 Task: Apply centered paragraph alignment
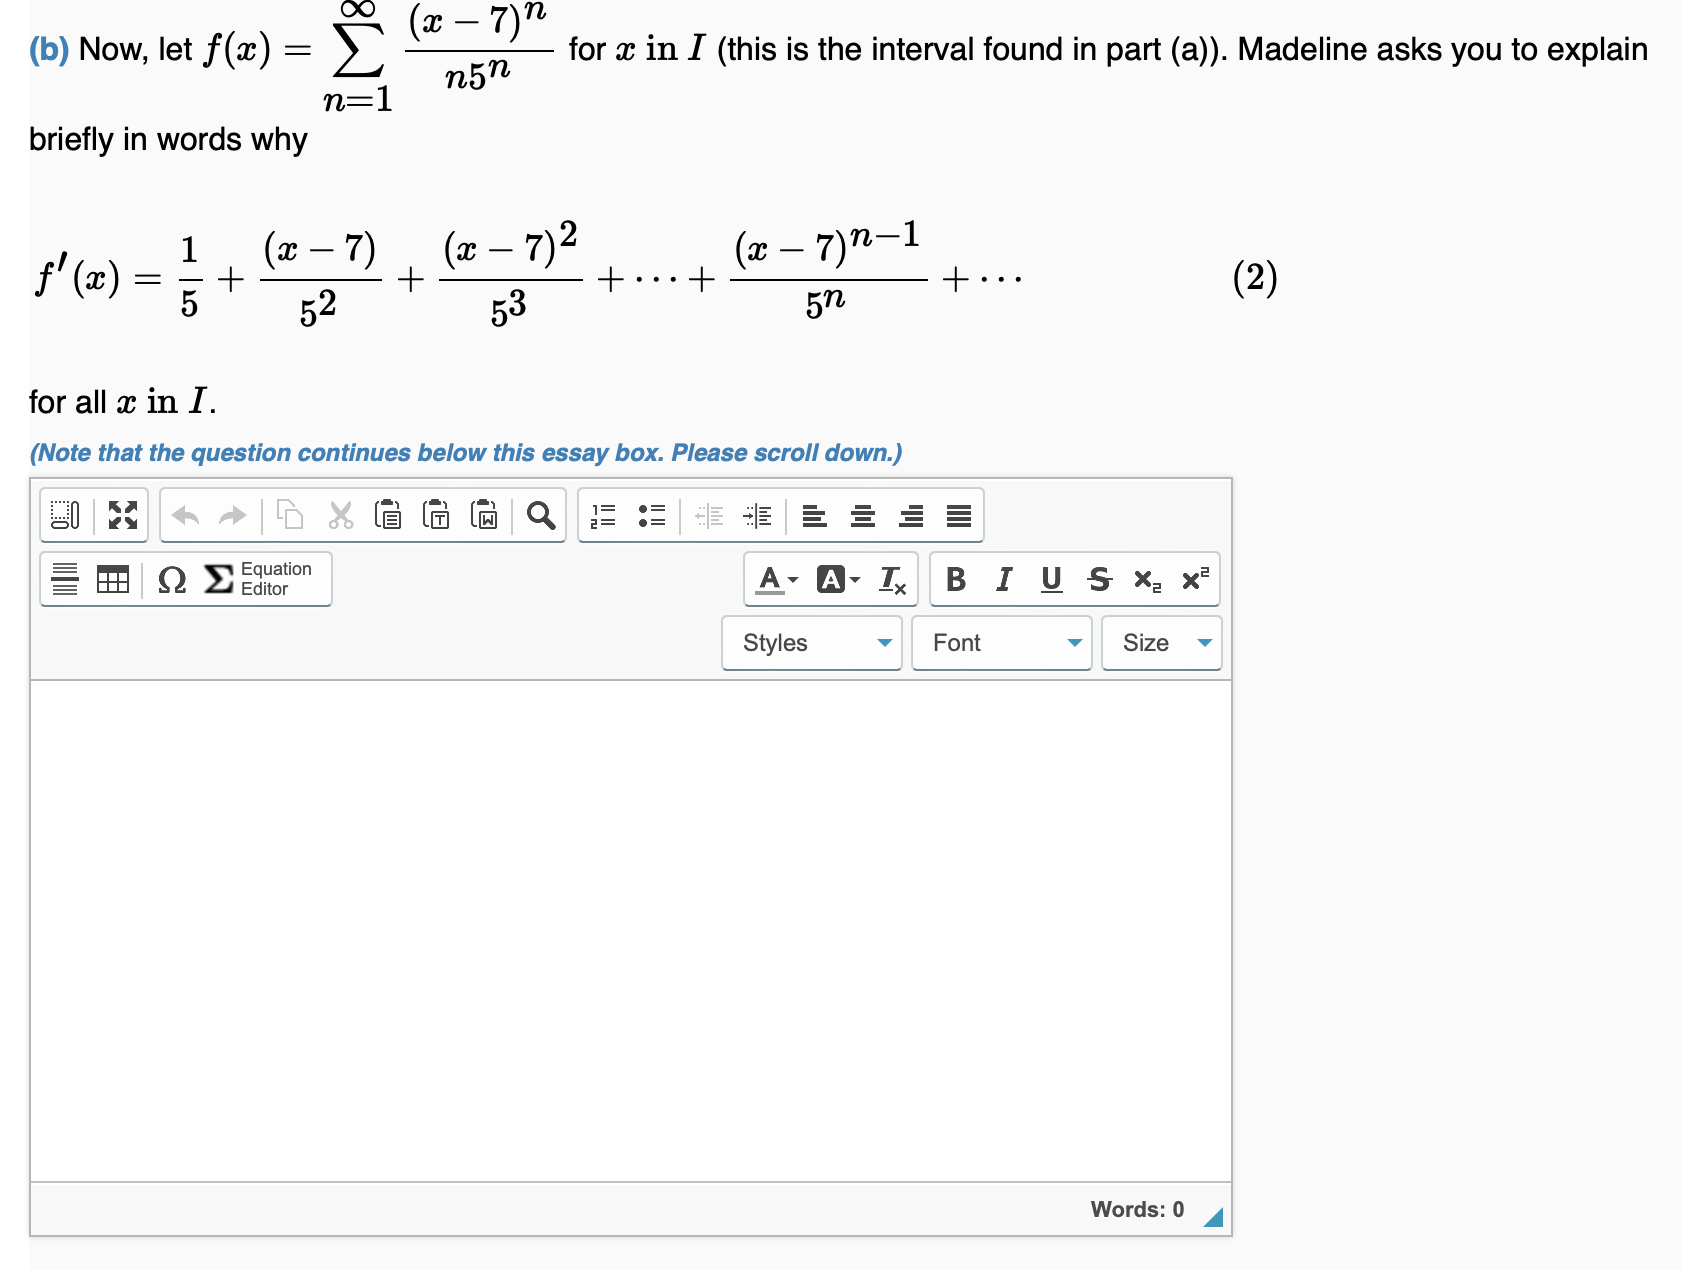tap(861, 516)
